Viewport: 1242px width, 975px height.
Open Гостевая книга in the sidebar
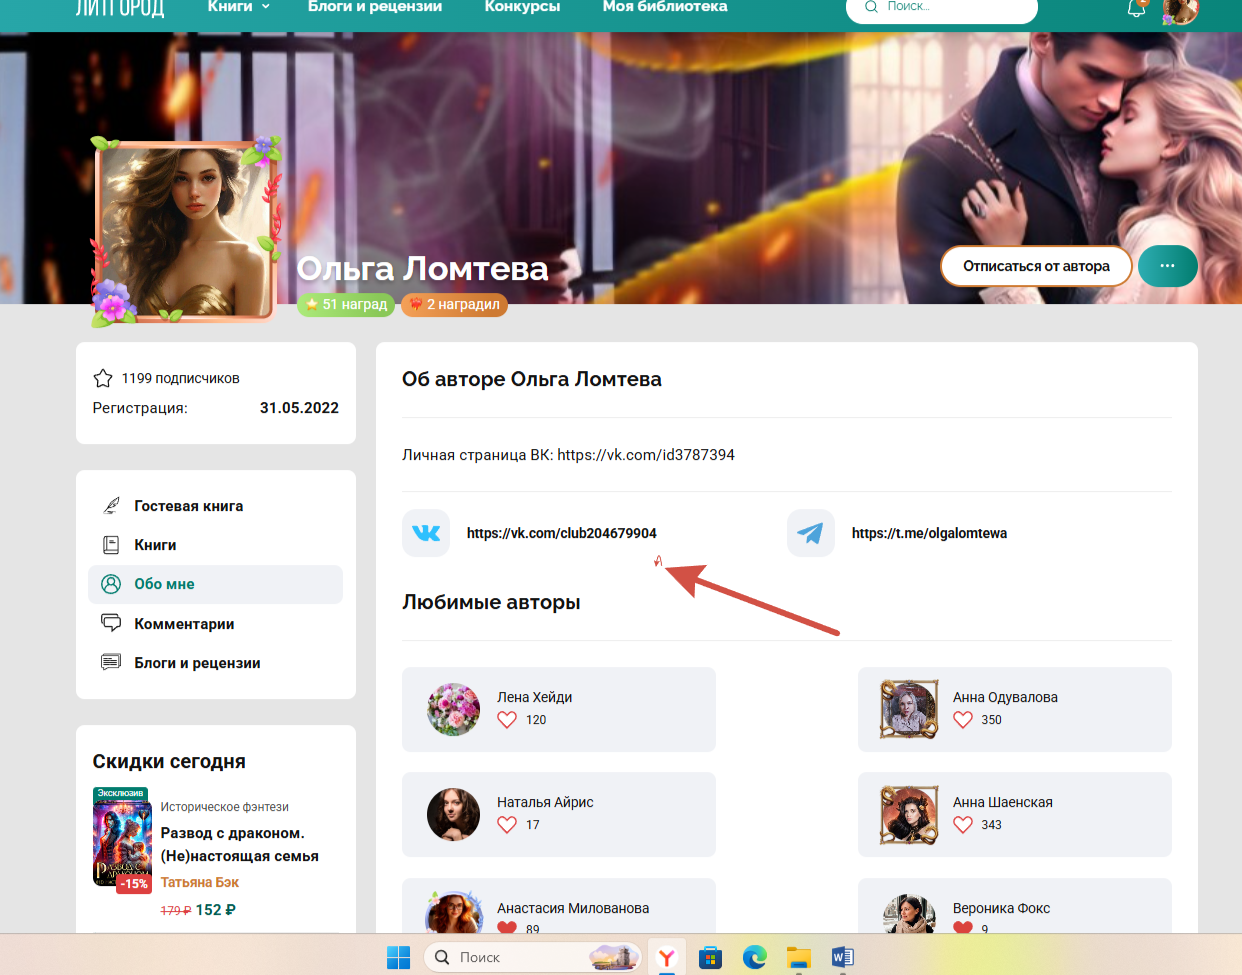(x=188, y=506)
